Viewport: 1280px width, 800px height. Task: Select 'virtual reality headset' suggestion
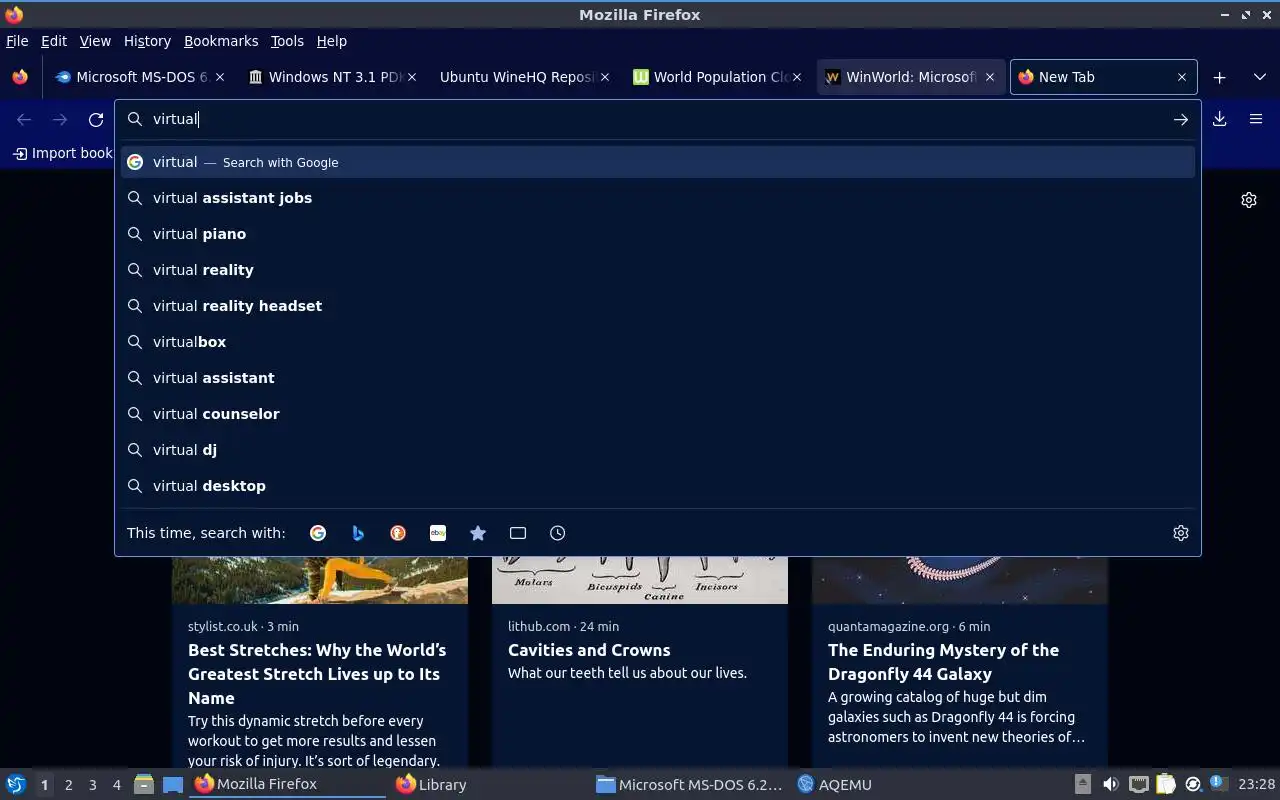[x=658, y=306]
